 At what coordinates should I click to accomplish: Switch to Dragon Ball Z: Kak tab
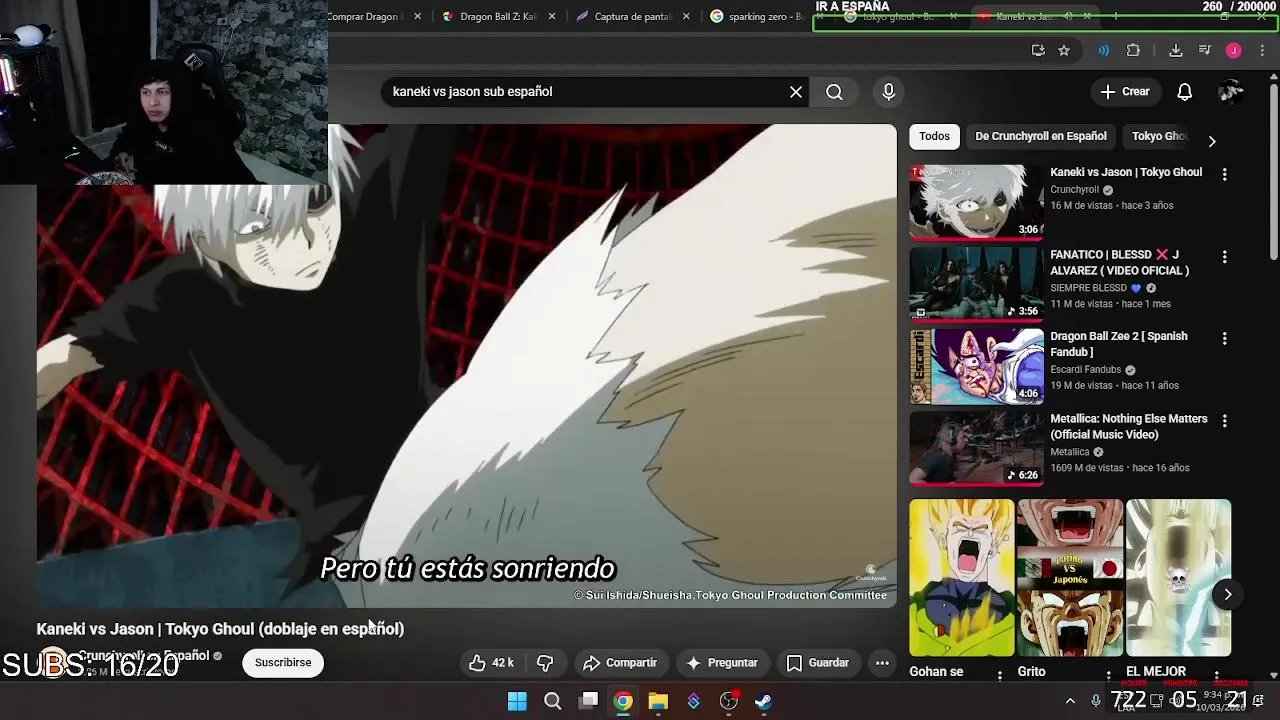coord(498,17)
